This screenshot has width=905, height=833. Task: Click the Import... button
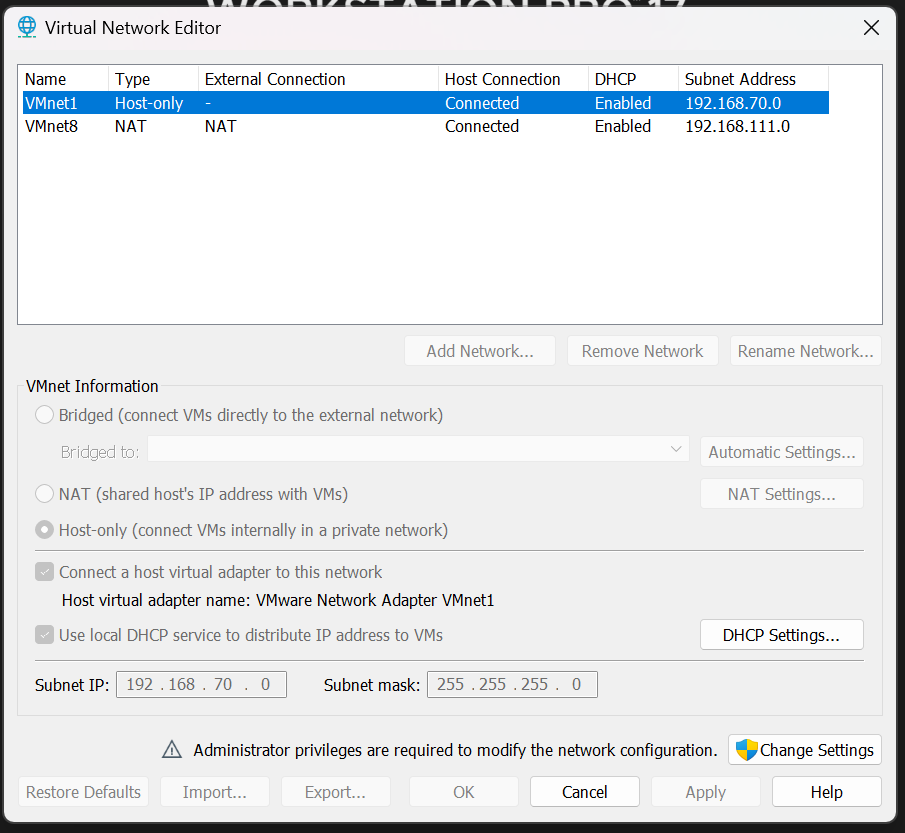pyautogui.click(x=215, y=791)
